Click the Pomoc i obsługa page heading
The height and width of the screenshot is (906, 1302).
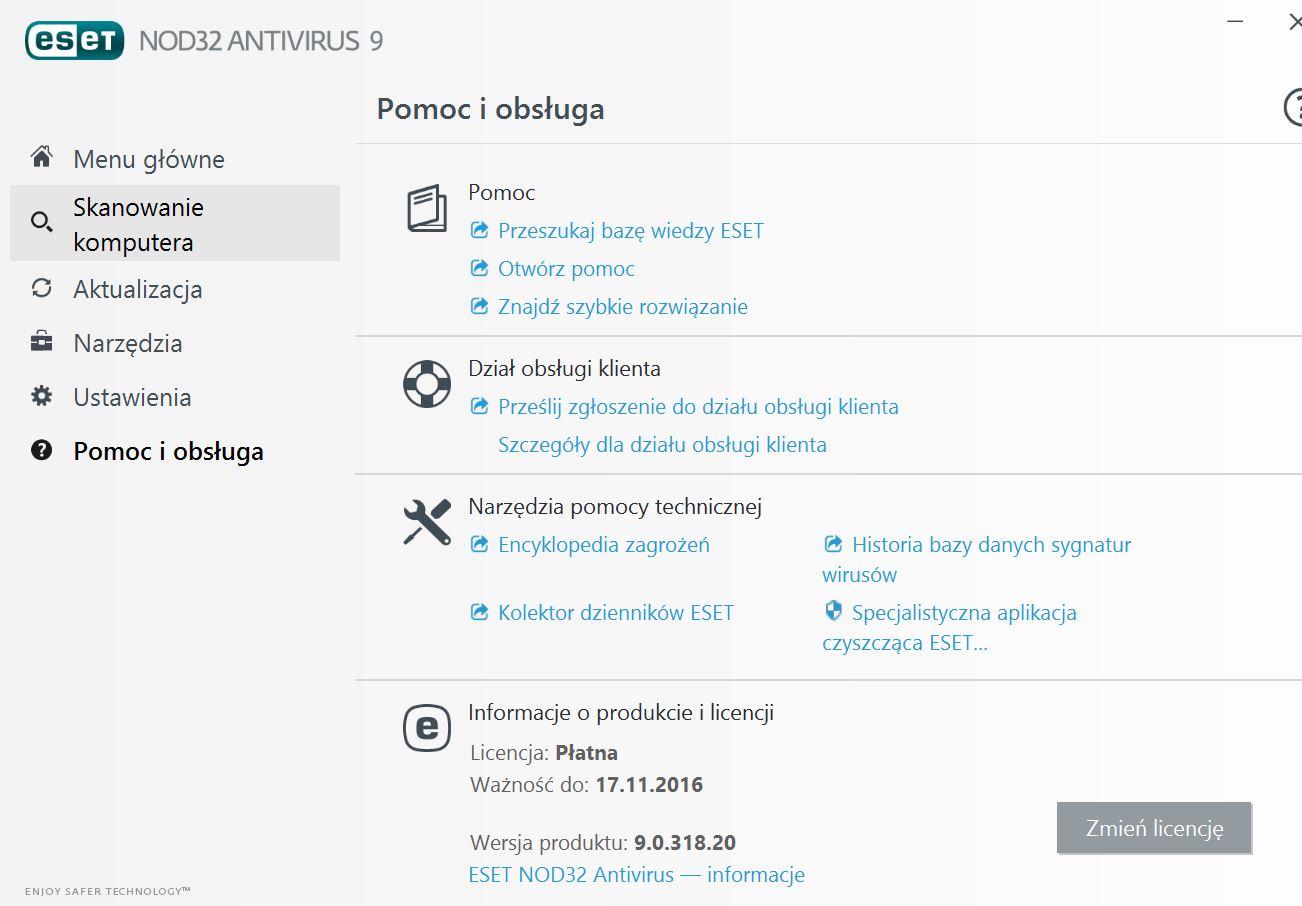[x=491, y=108]
